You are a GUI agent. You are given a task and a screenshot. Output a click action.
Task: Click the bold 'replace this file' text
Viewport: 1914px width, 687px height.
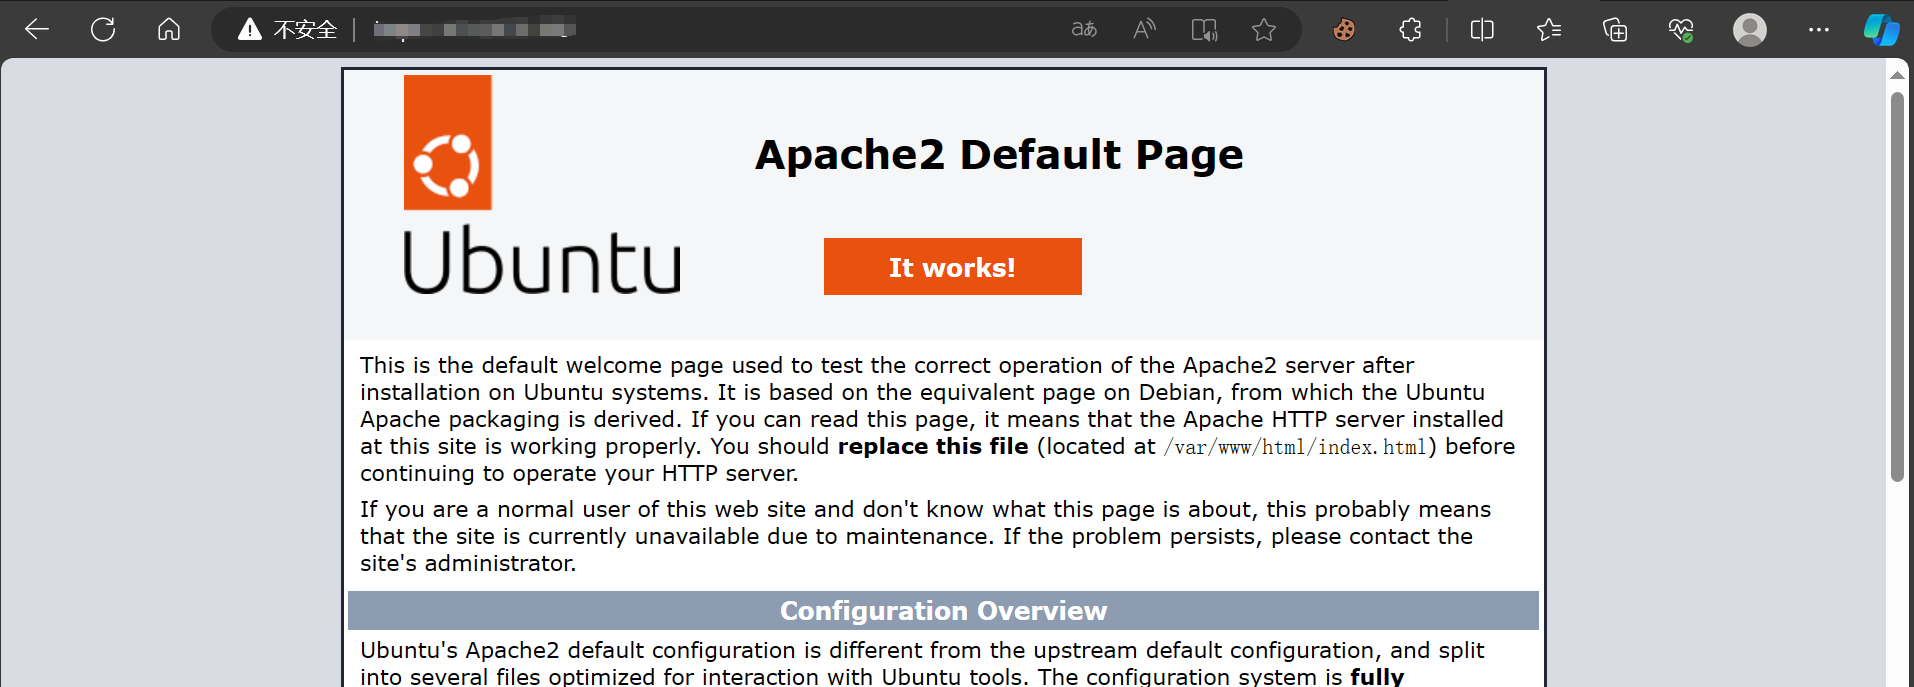933,447
